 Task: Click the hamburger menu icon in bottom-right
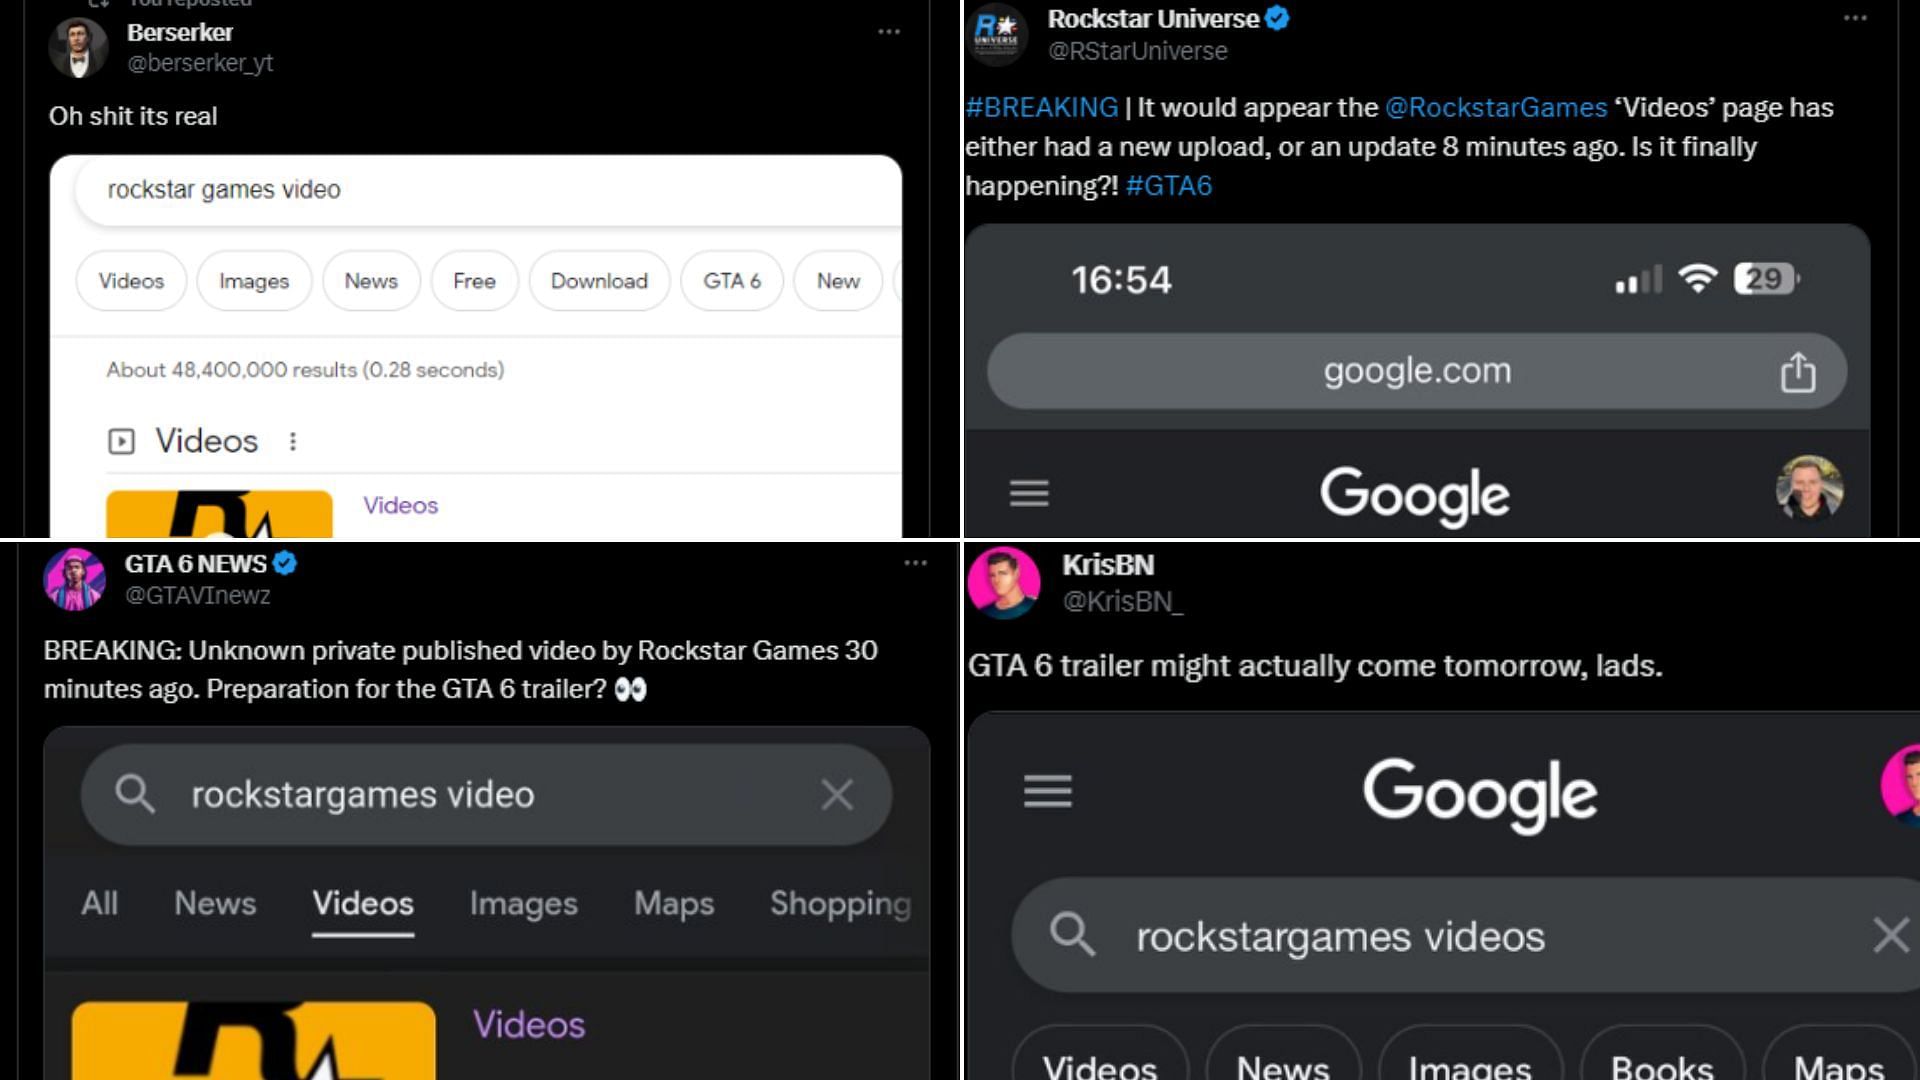point(1047,791)
